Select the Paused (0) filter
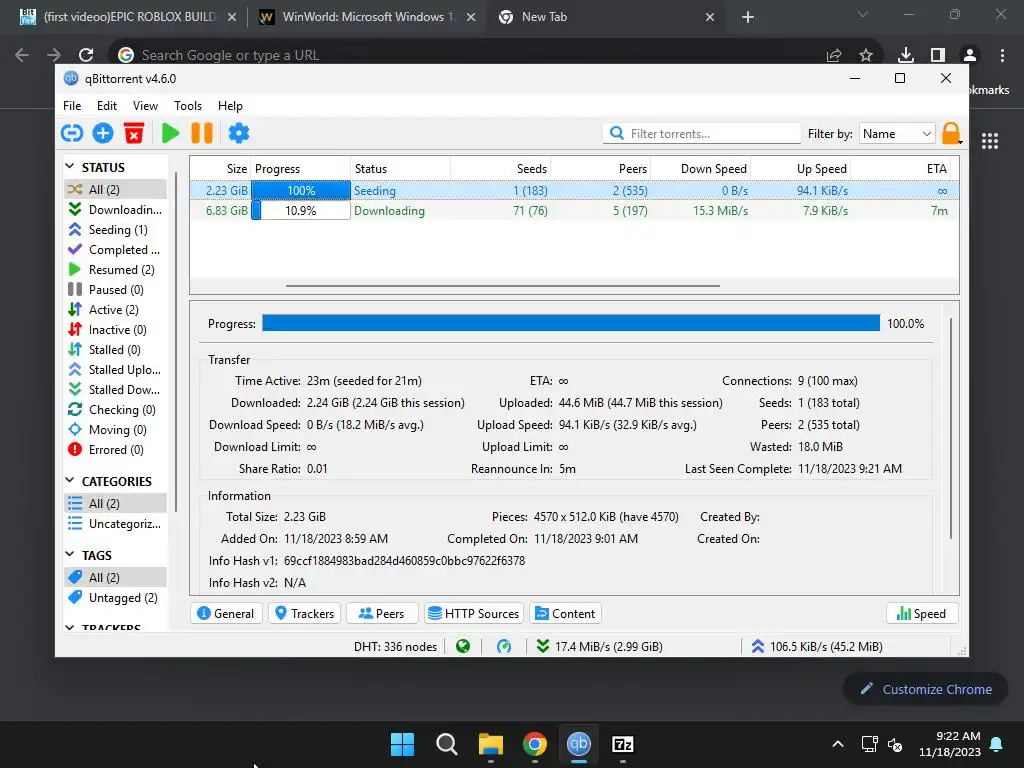The image size is (1024, 768). 115,290
